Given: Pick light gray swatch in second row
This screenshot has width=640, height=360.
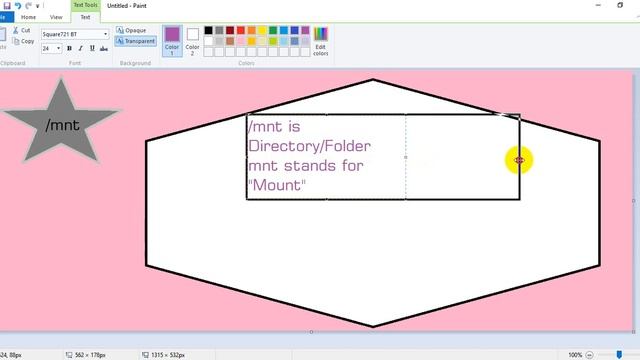Looking at the screenshot, I should [x=219, y=41].
